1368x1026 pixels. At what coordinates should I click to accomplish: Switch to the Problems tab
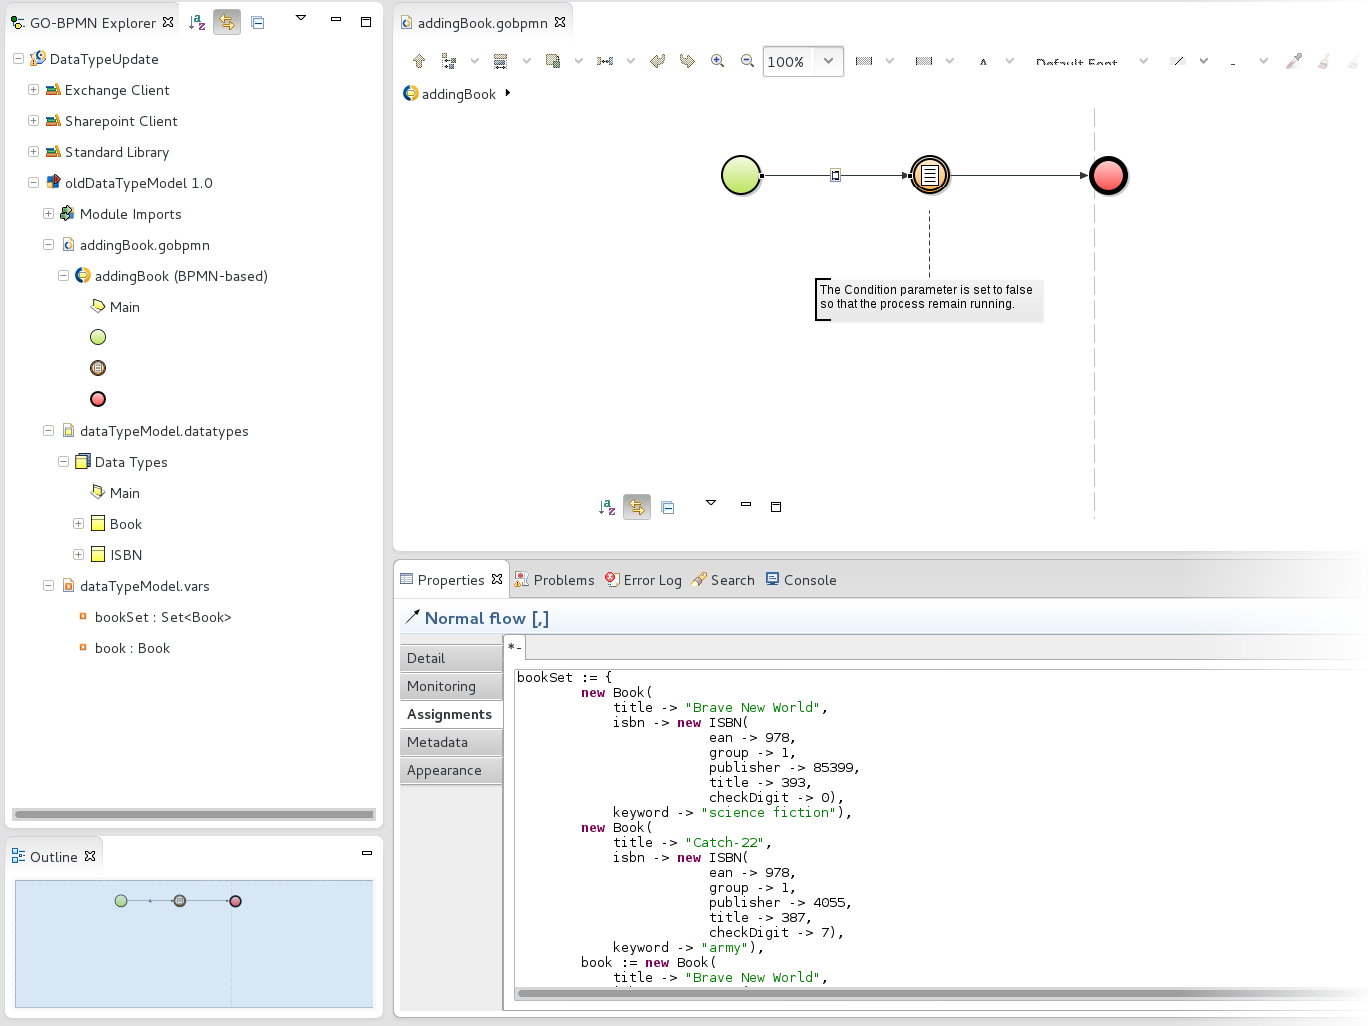[x=554, y=580]
